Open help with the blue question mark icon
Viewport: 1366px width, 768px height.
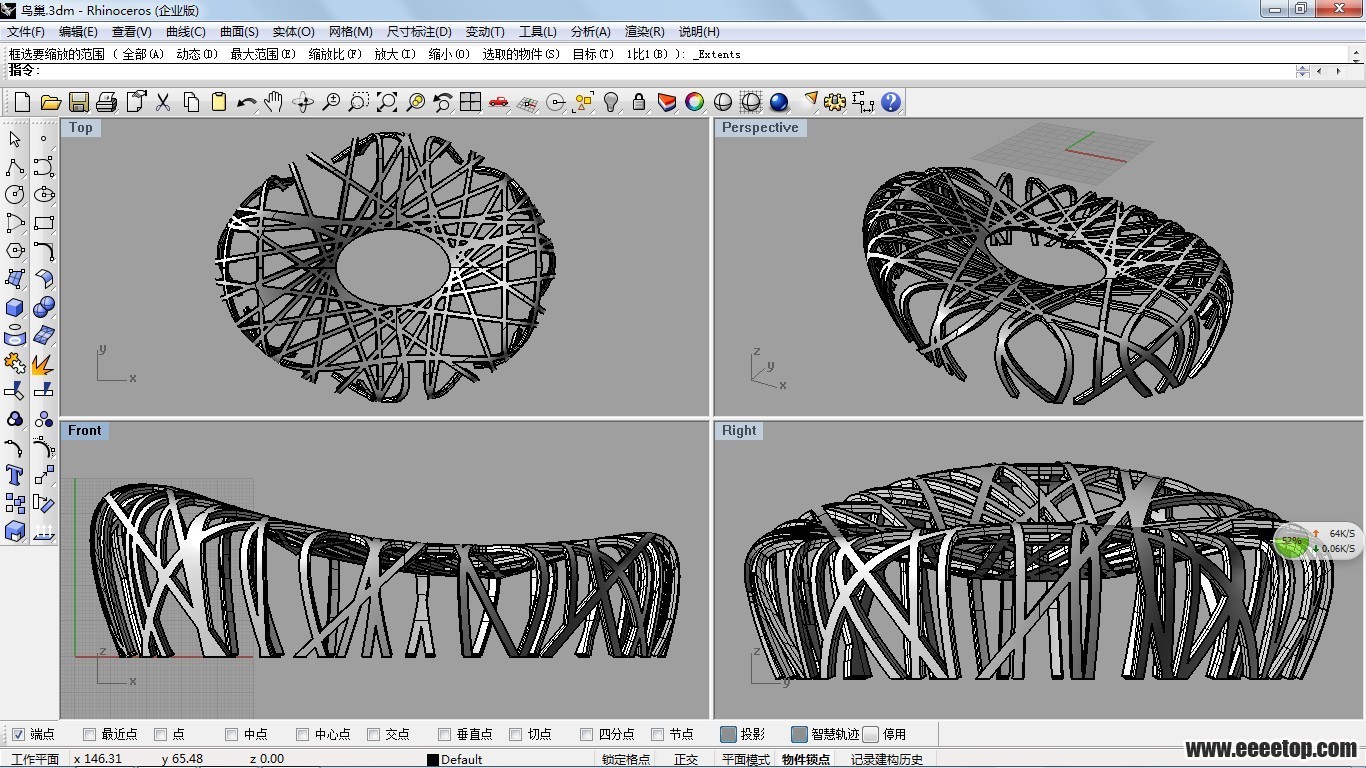[891, 102]
